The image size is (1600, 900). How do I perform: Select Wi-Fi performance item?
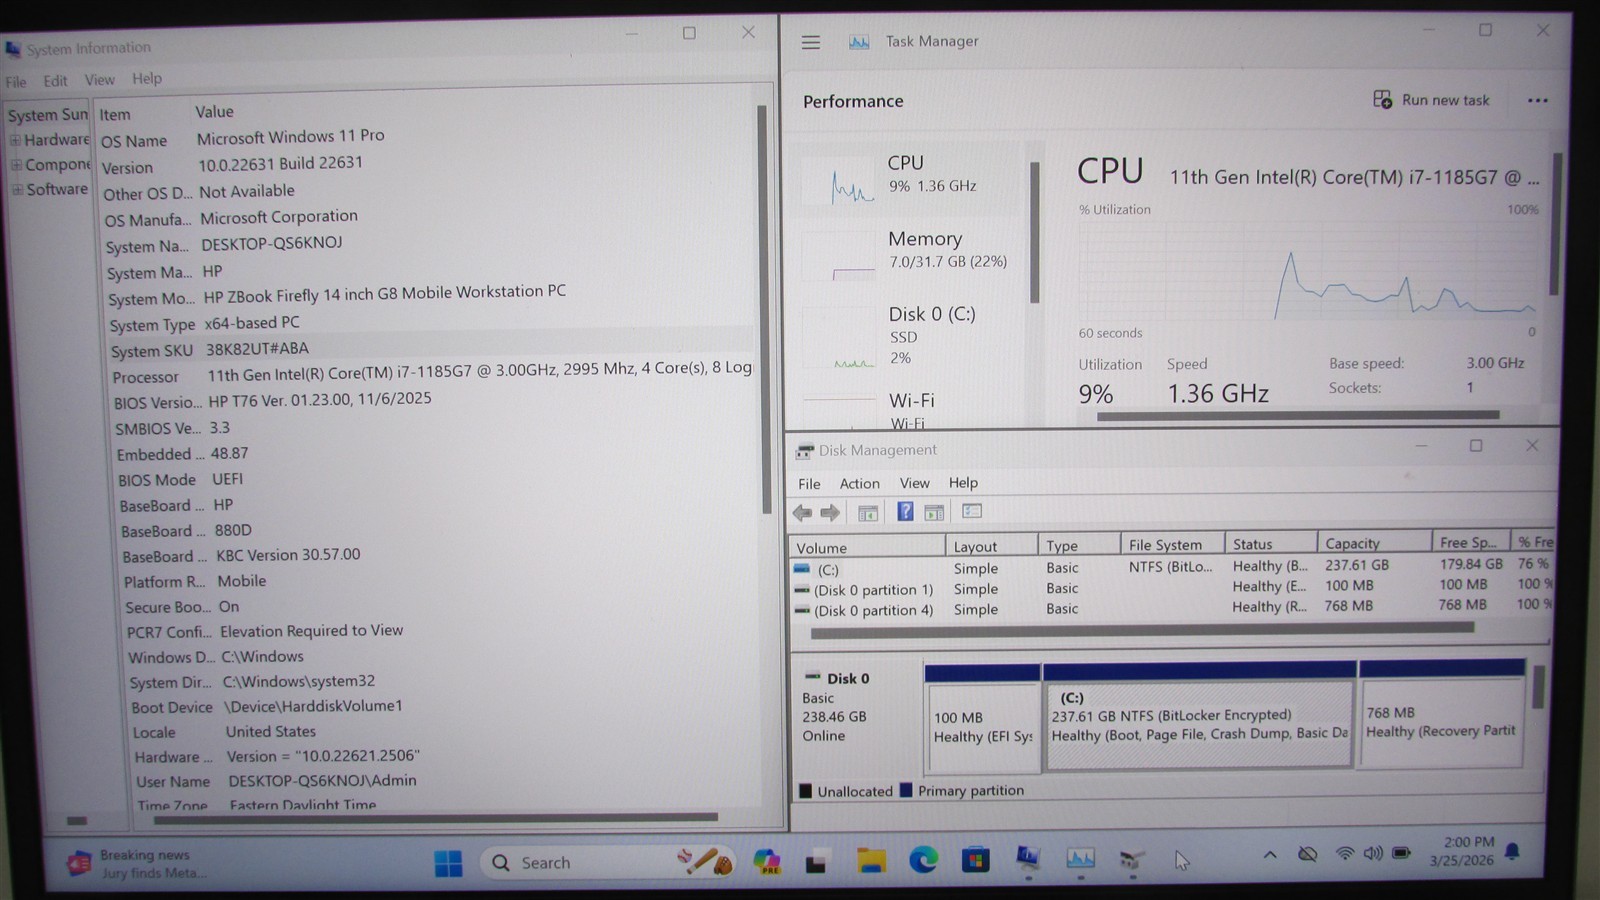pyautogui.click(x=910, y=408)
